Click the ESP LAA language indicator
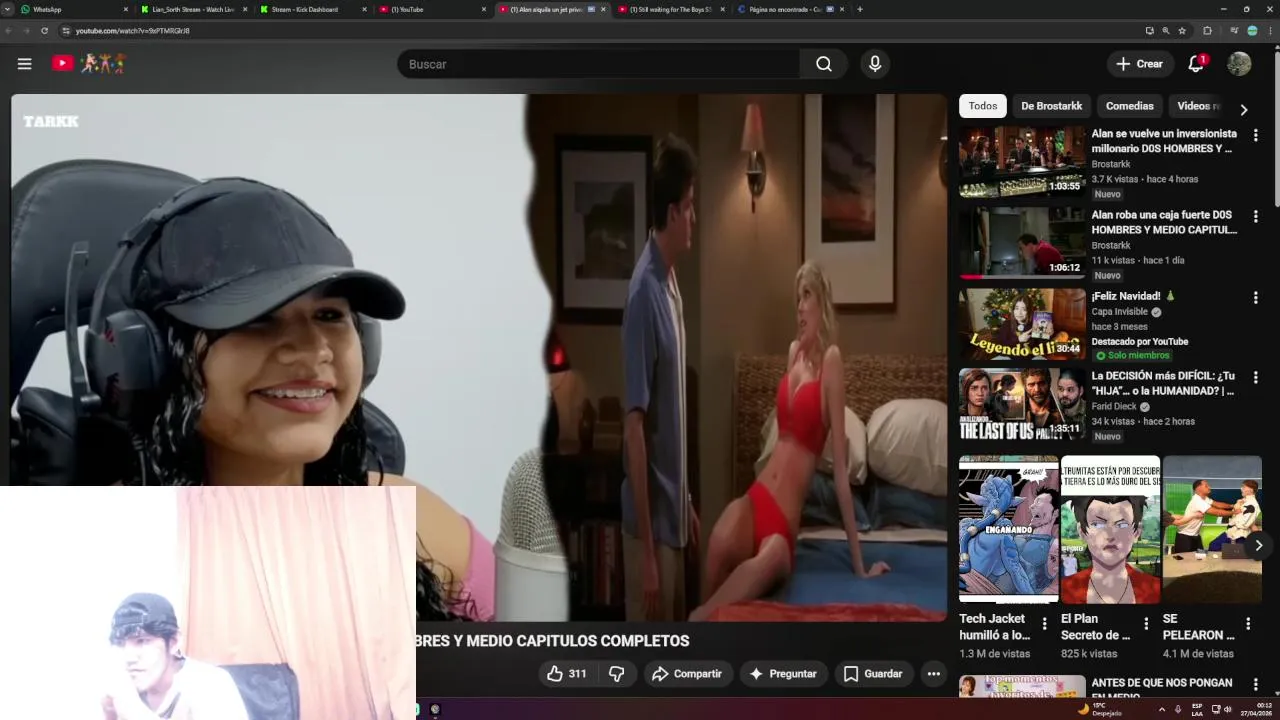The image size is (1280, 720). point(1197,709)
